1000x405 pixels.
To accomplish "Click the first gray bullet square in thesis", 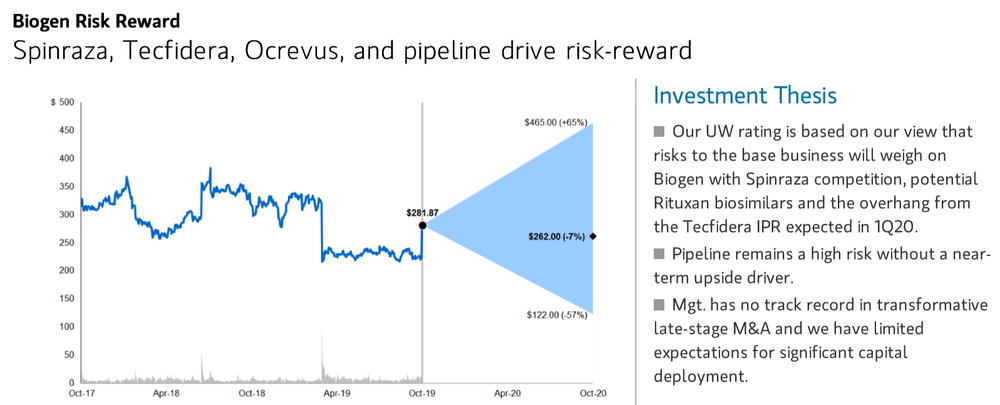I will [x=659, y=132].
